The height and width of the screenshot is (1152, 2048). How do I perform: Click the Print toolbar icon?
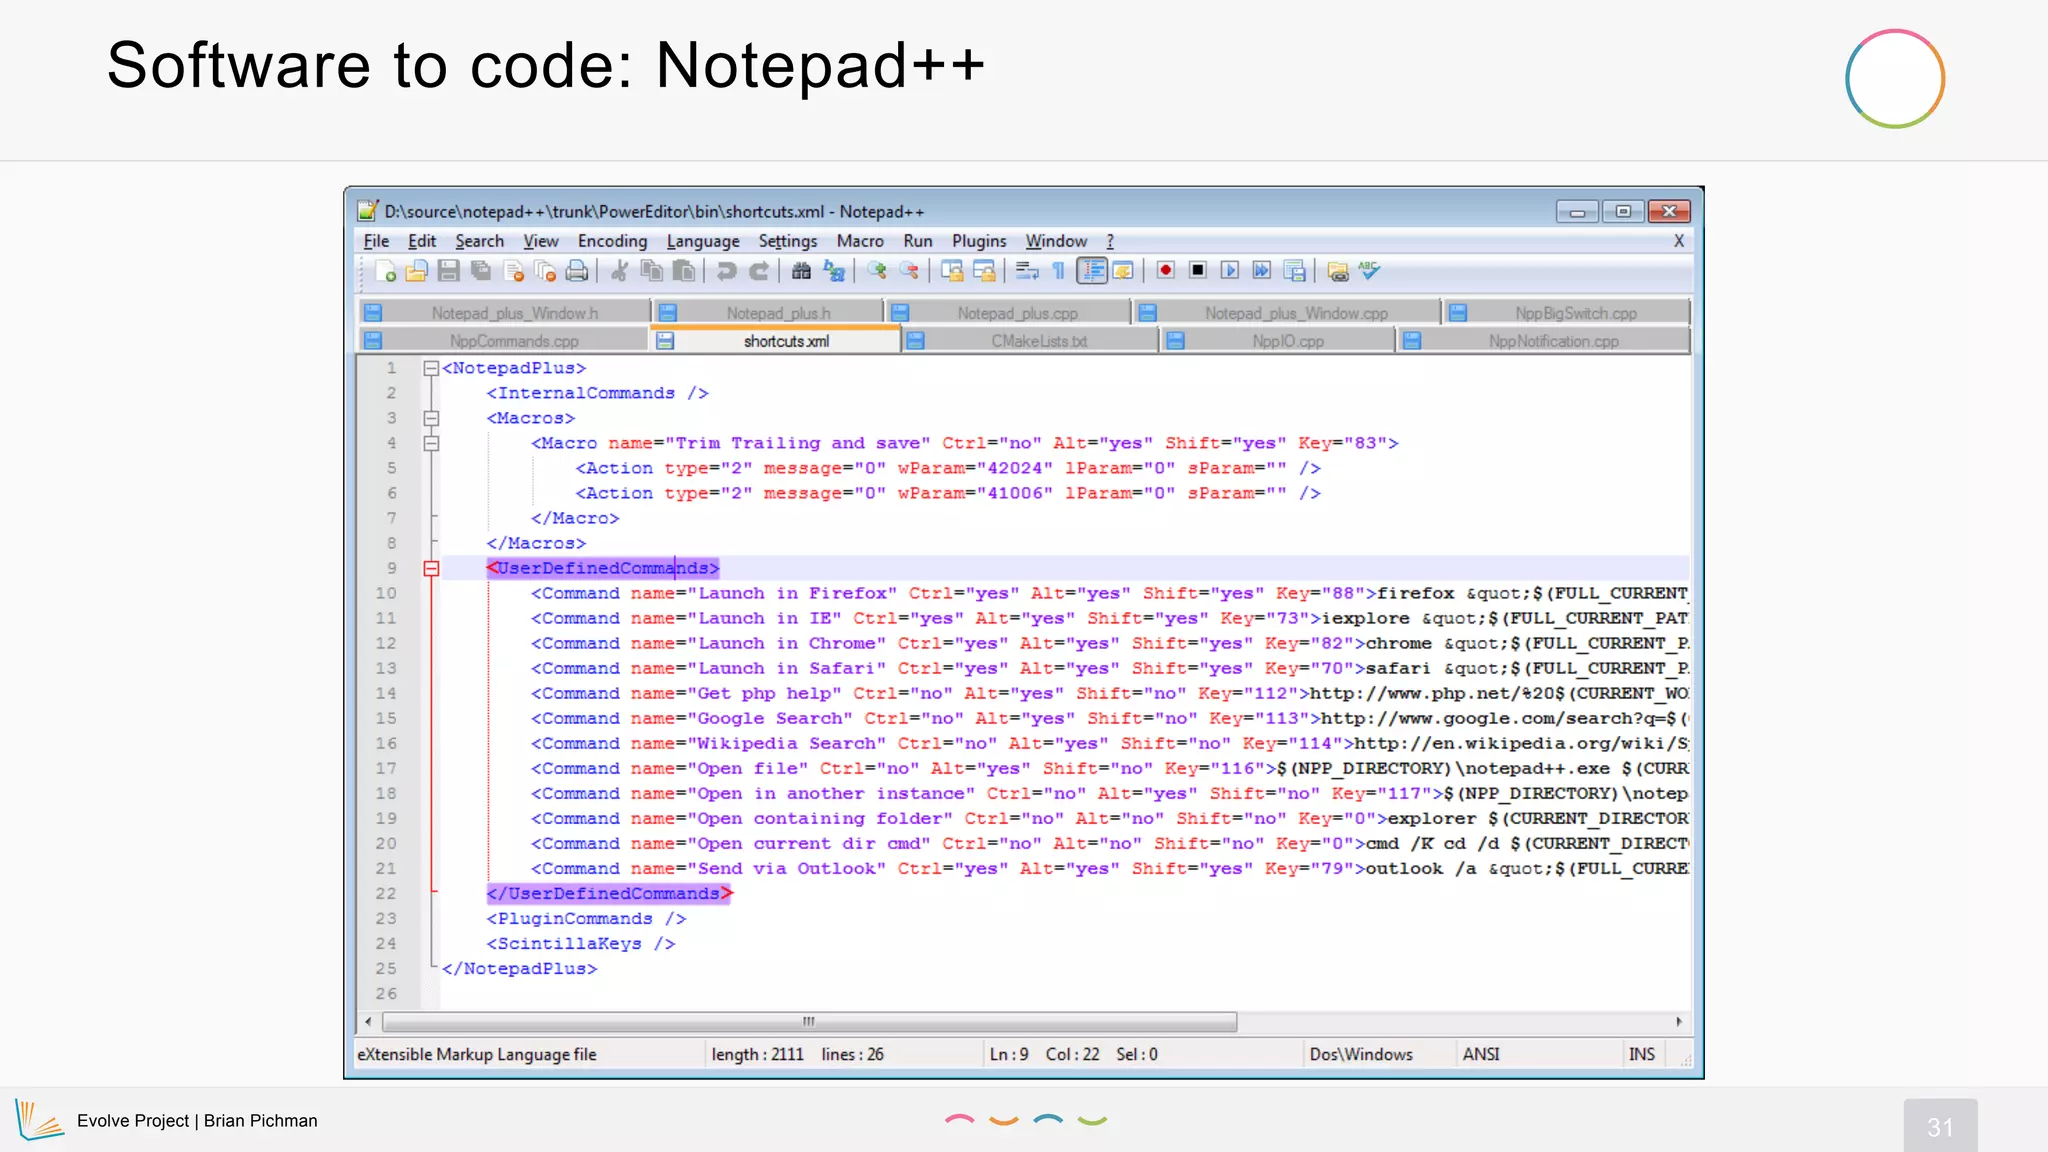coord(577,271)
